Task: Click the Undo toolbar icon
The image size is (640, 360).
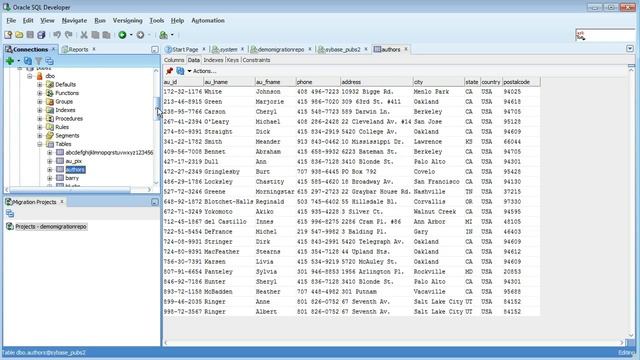Action: tap(57, 35)
